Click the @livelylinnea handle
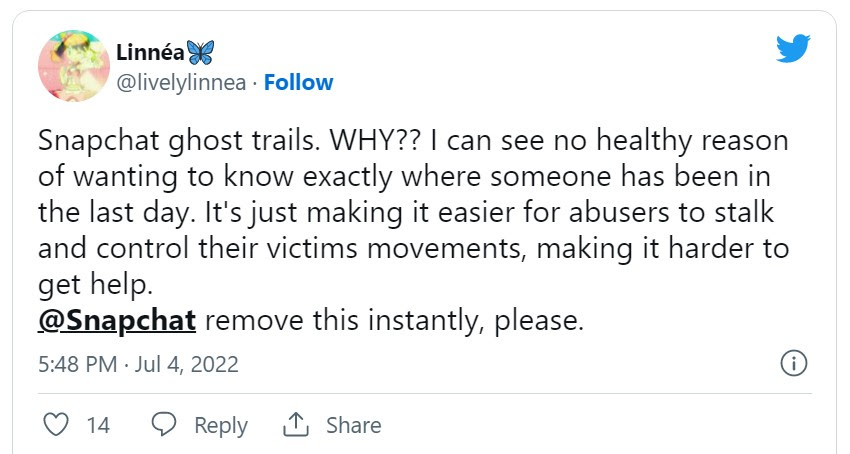850x454 pixels. [x=182, y=82]
